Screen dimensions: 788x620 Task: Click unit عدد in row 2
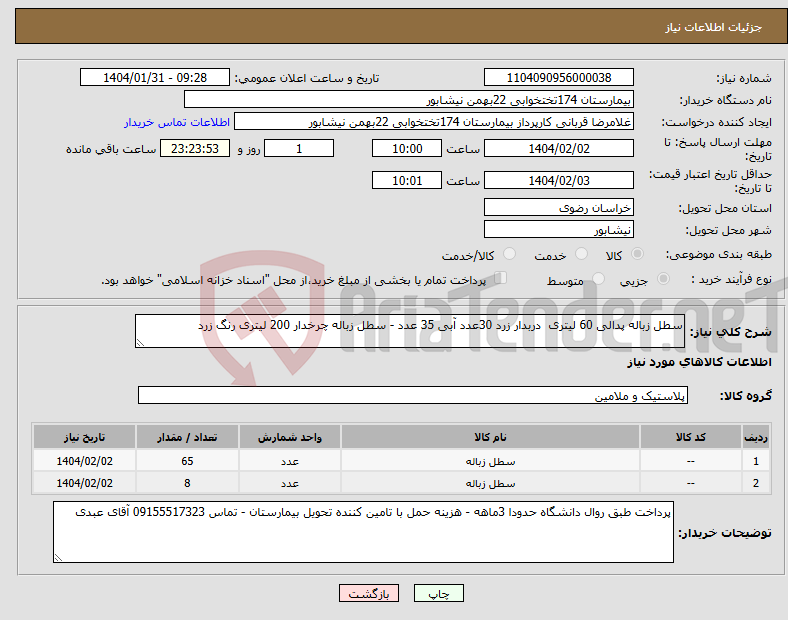[290, 483]
